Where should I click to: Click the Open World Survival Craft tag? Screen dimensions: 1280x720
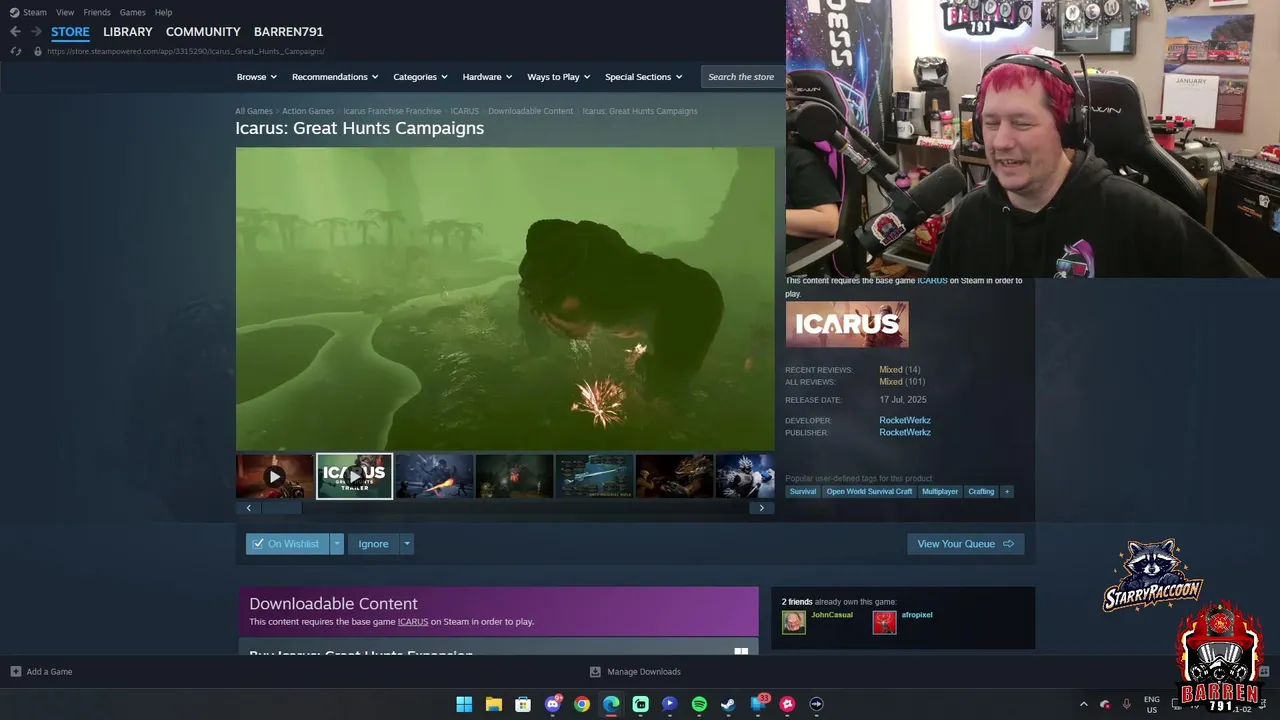869,491
